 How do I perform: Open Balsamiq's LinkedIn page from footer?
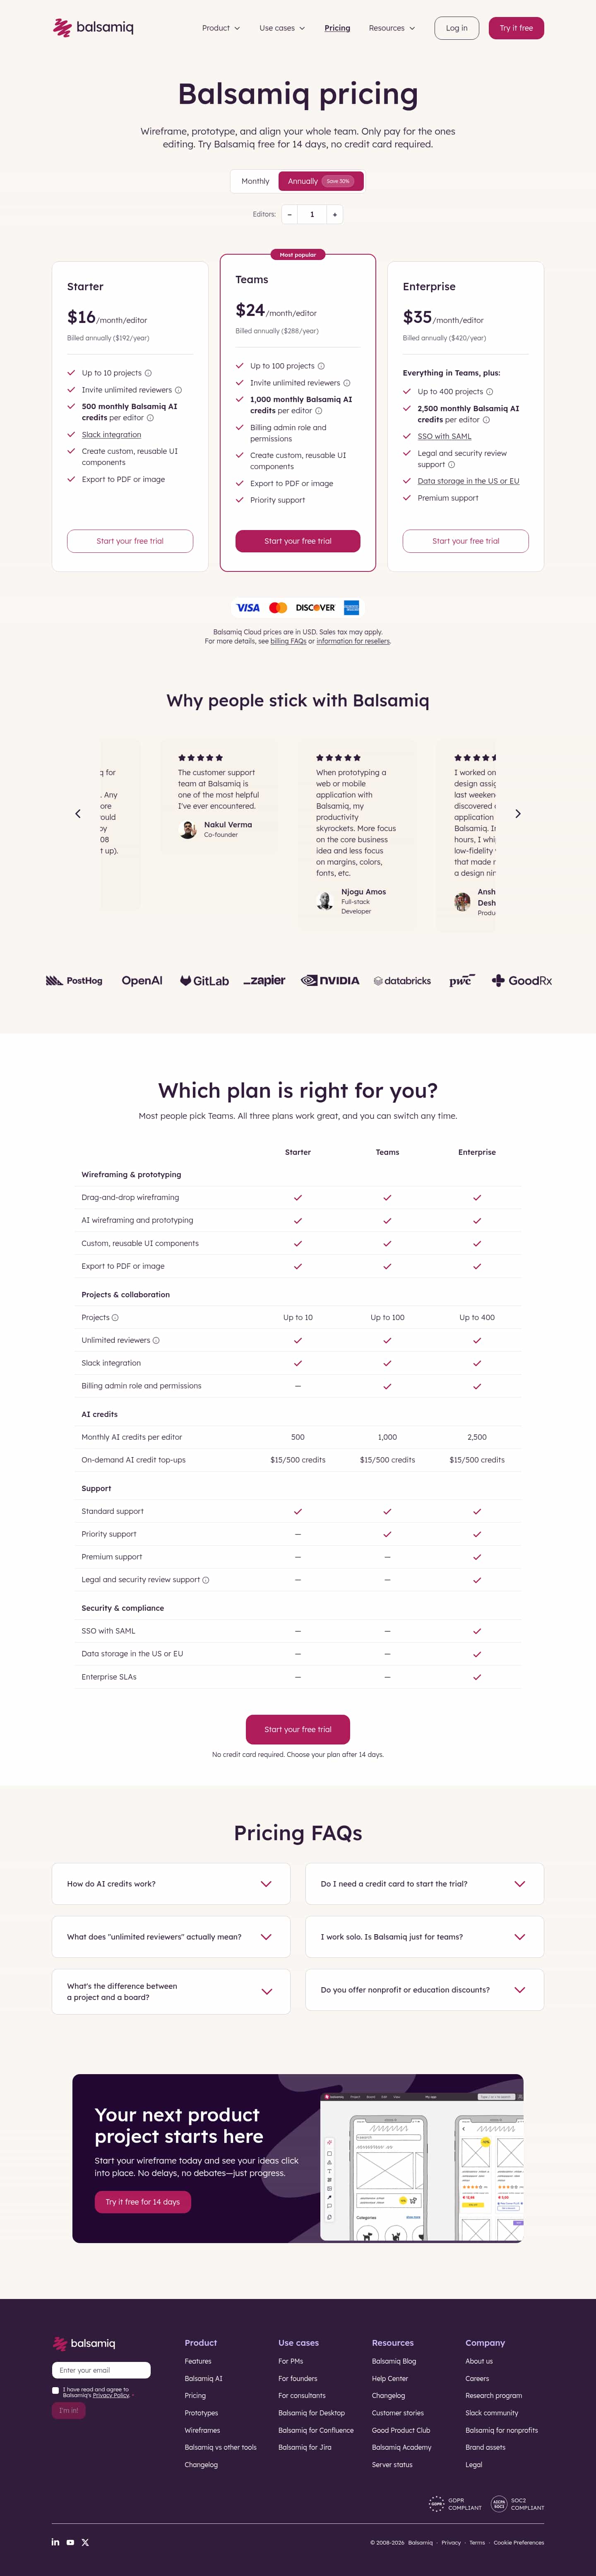tap(55, 2542)
